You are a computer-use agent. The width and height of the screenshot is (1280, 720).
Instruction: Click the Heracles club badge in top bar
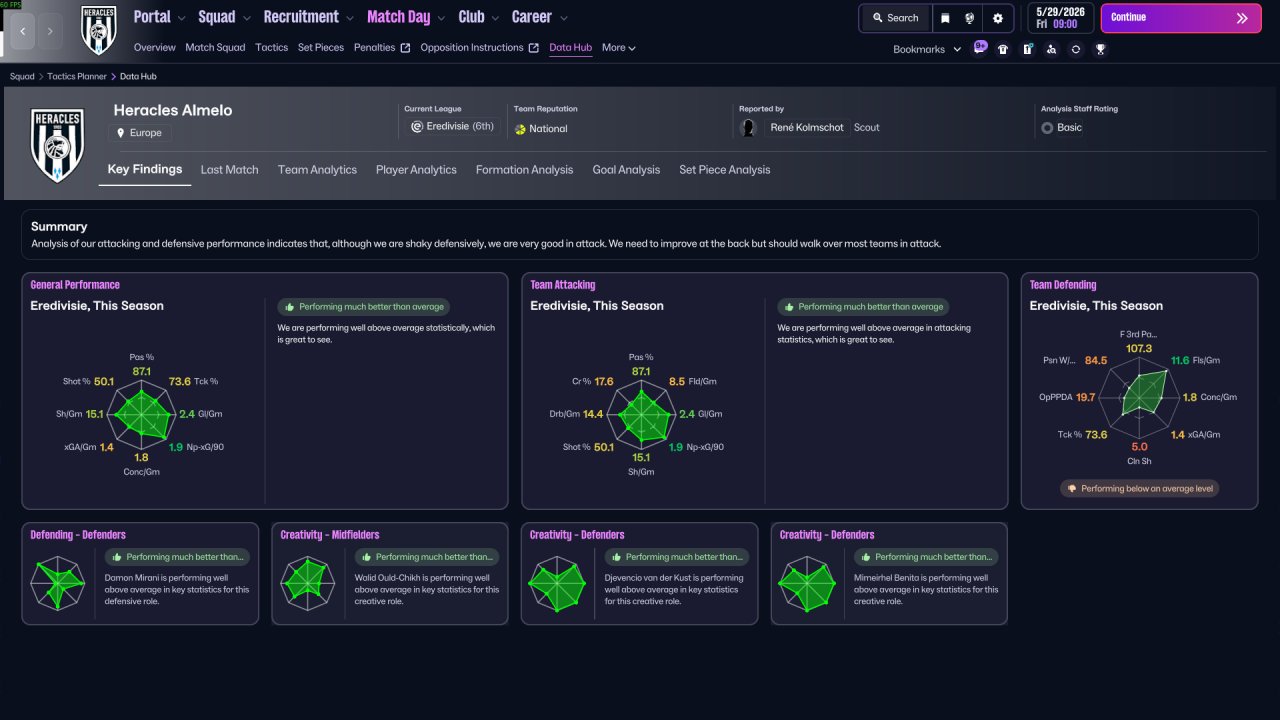[98, 29]
